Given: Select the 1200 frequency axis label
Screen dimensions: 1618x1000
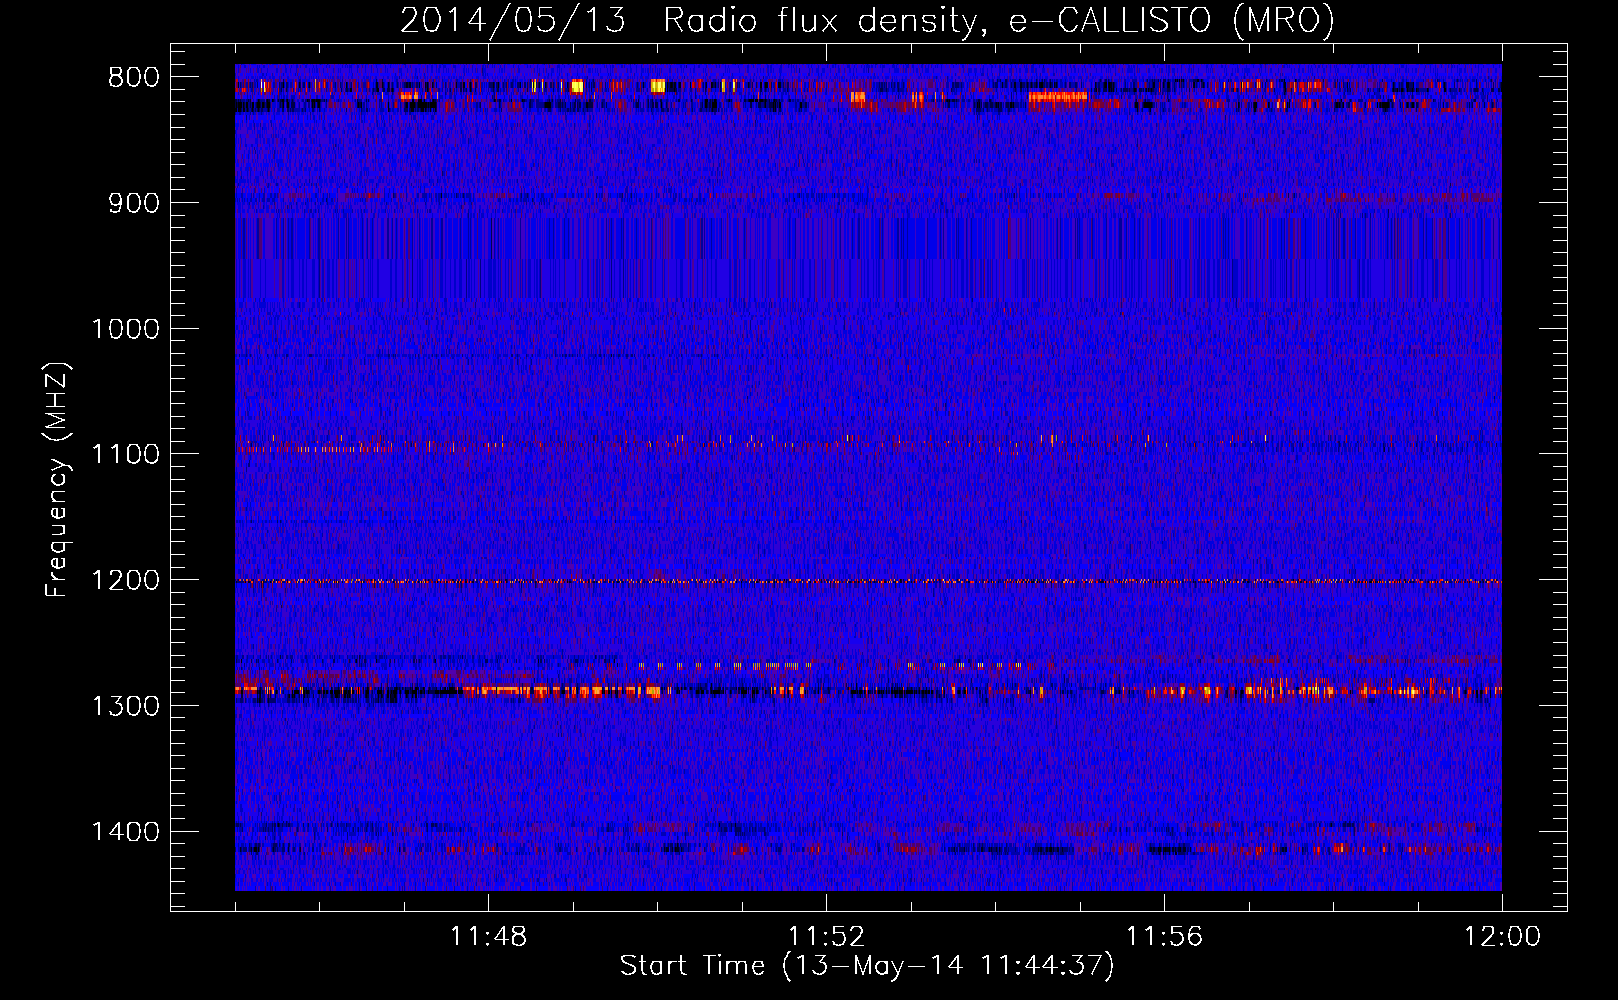Looking at the screenshot, I should pyautogui.click(x=126, y=580).
